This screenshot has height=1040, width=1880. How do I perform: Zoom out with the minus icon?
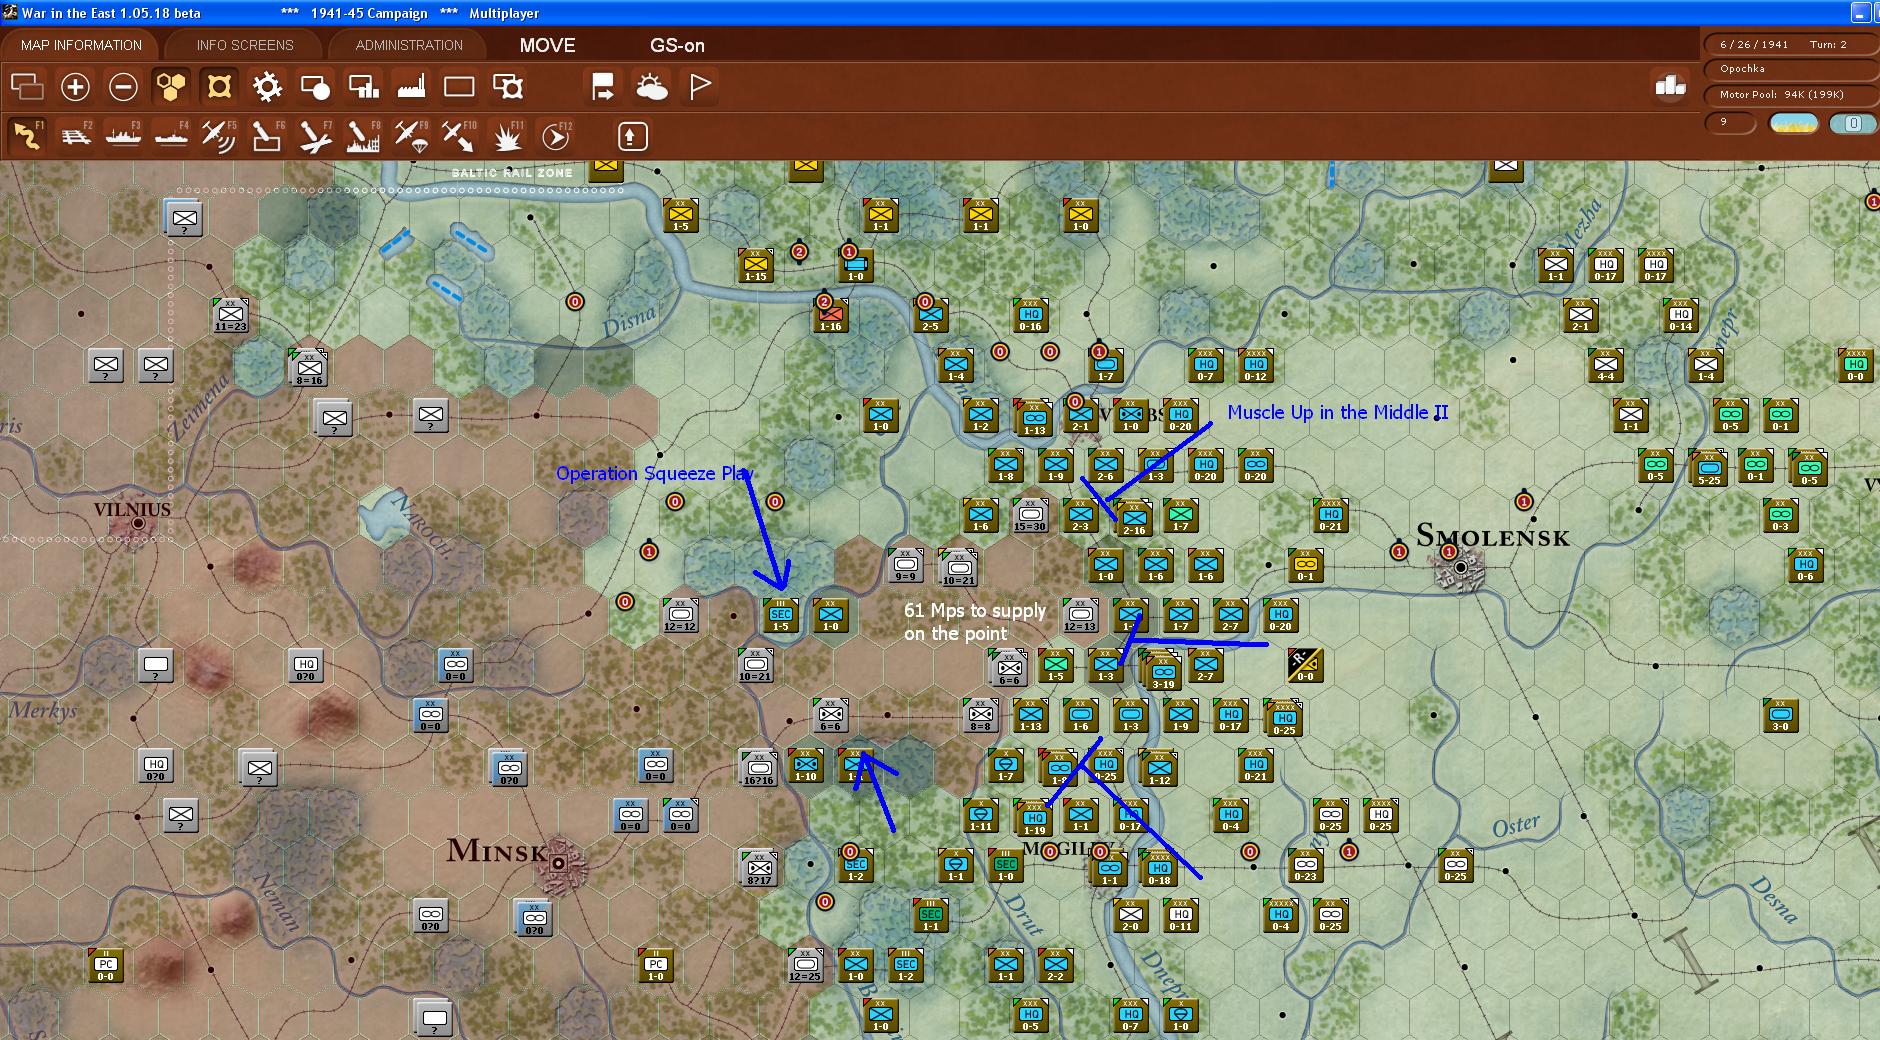coord(123,87)
